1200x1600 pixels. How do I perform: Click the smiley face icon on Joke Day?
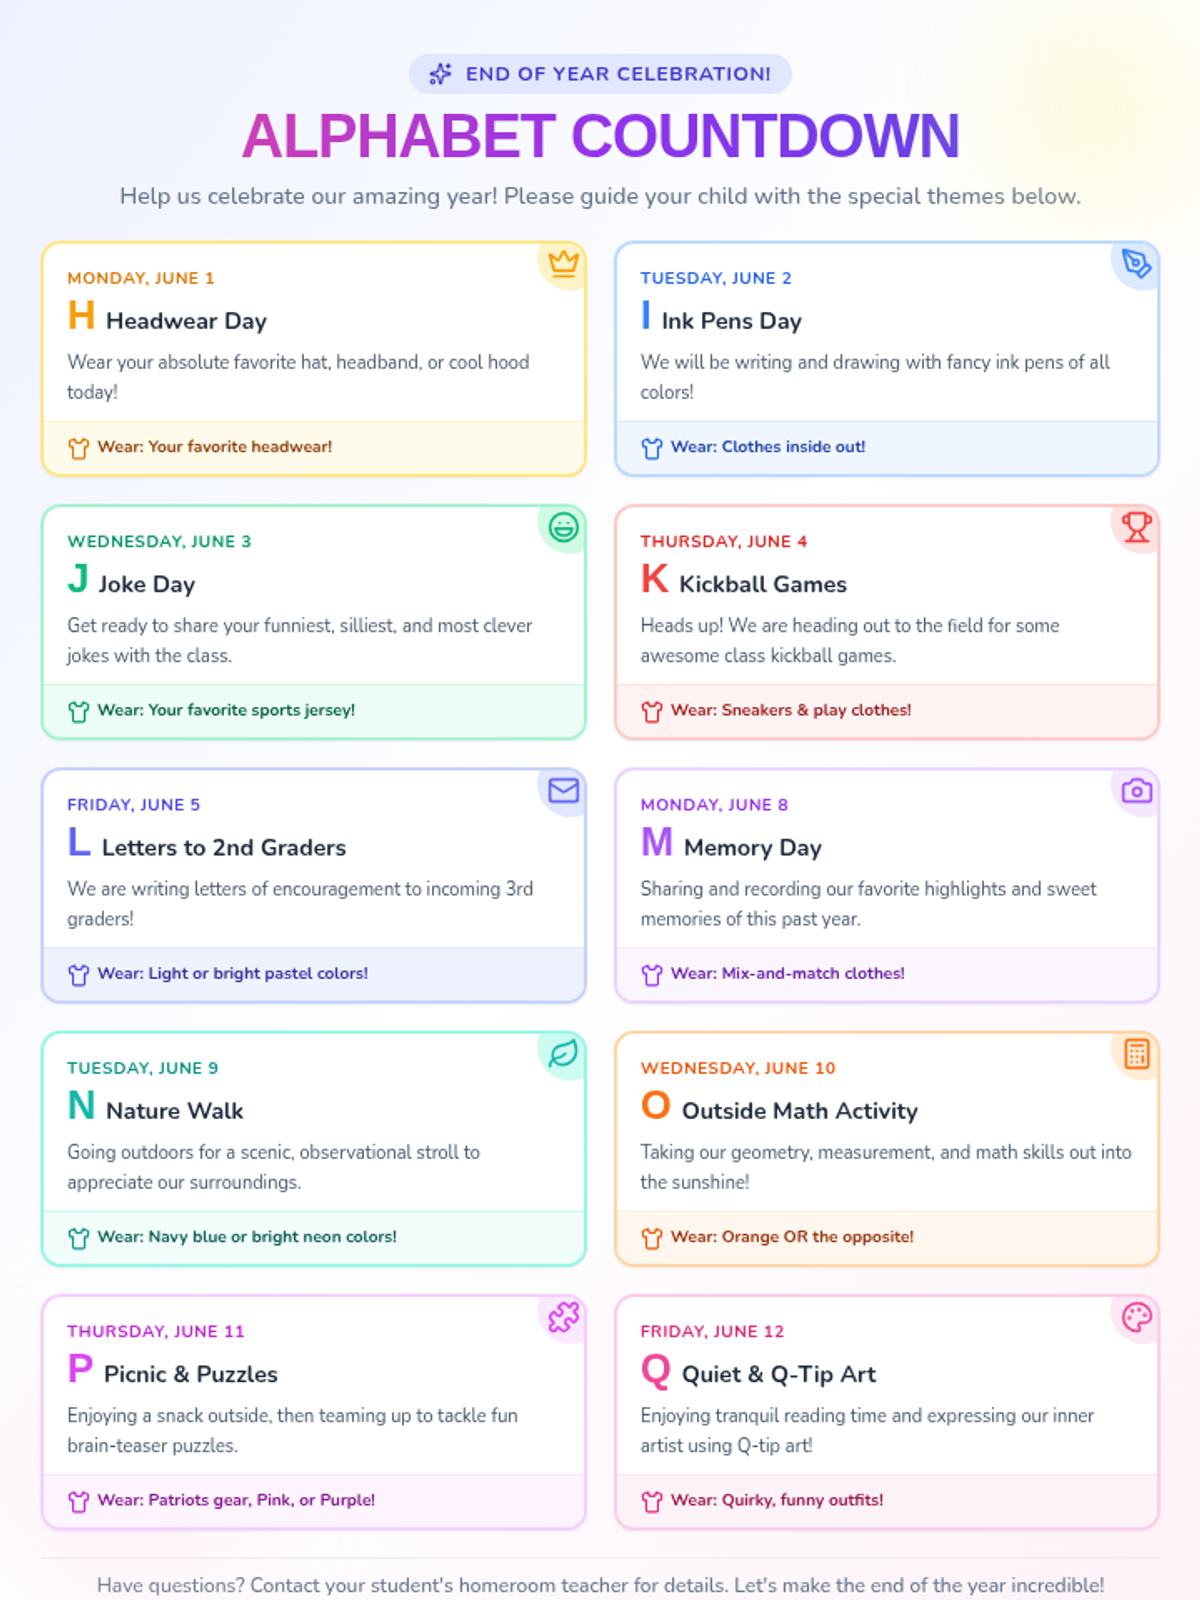(564, 527)
